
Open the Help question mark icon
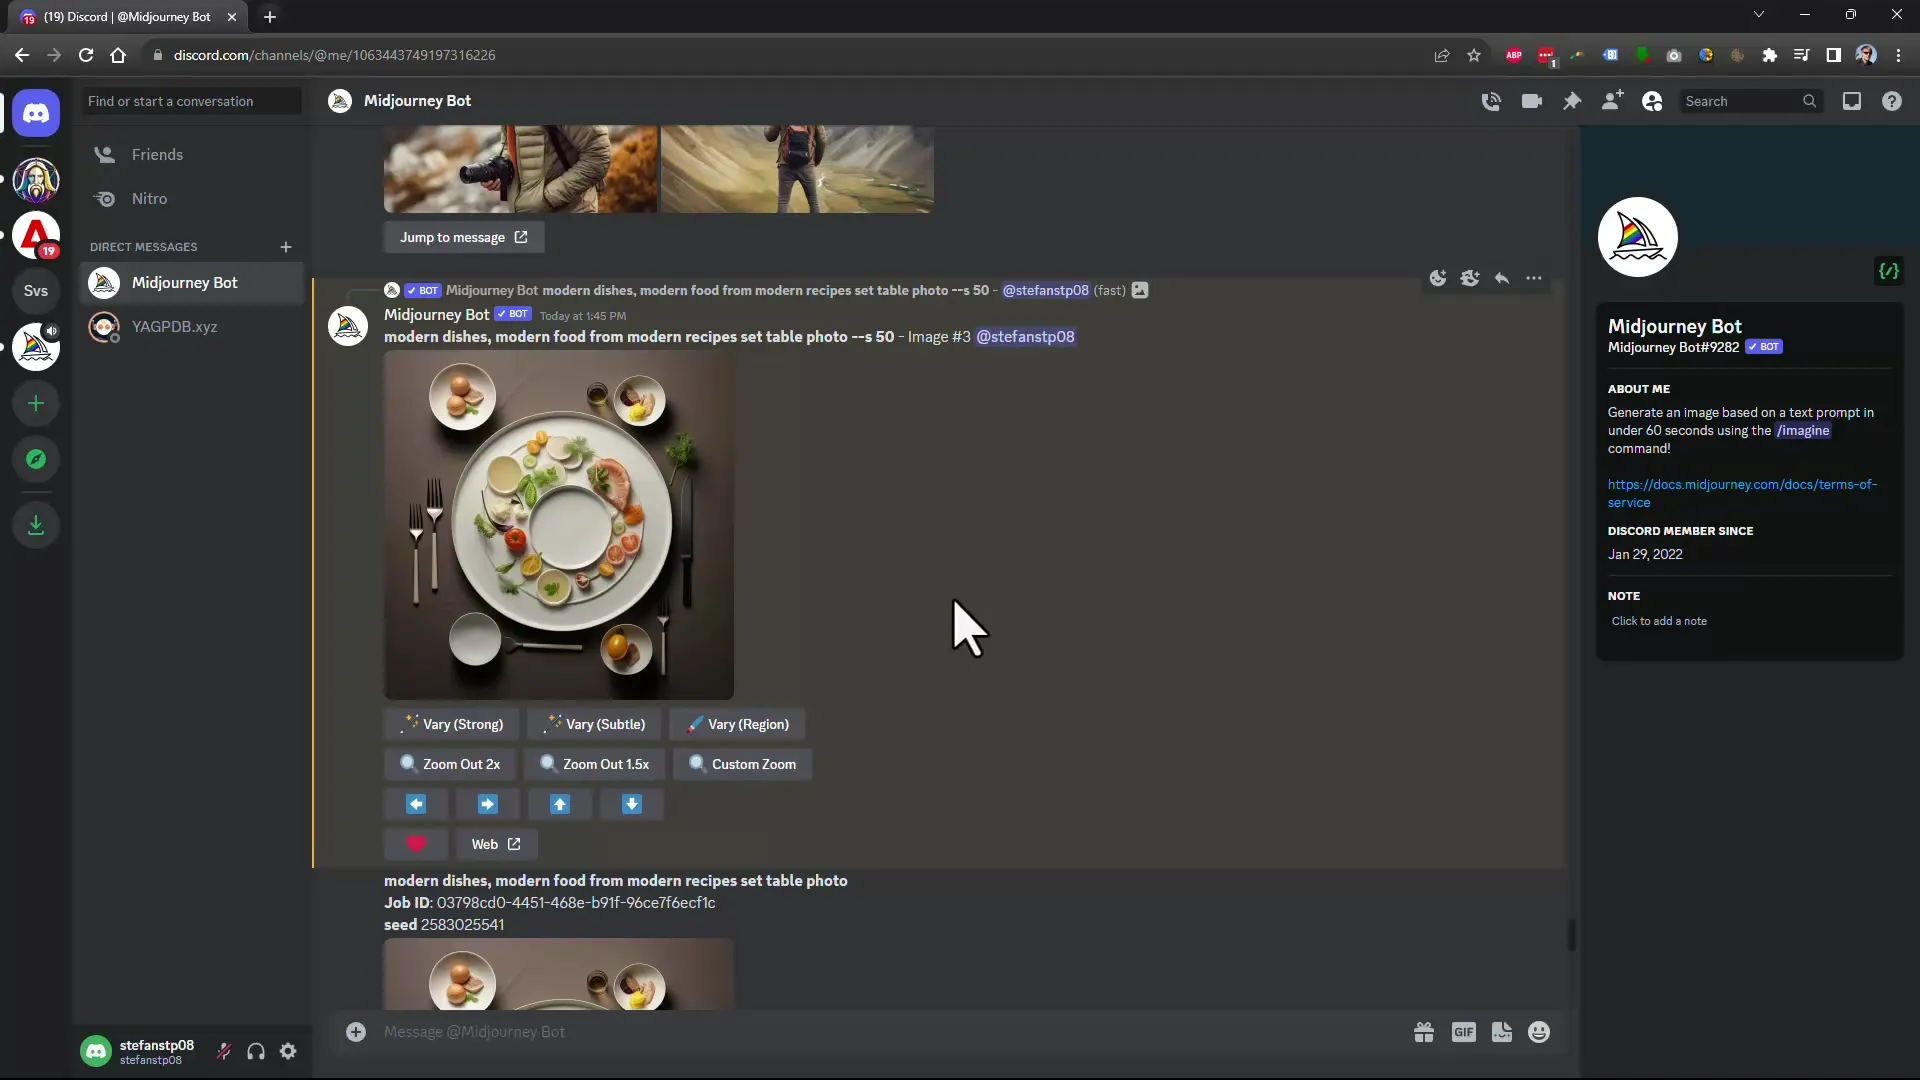[x=1892, y=101]
